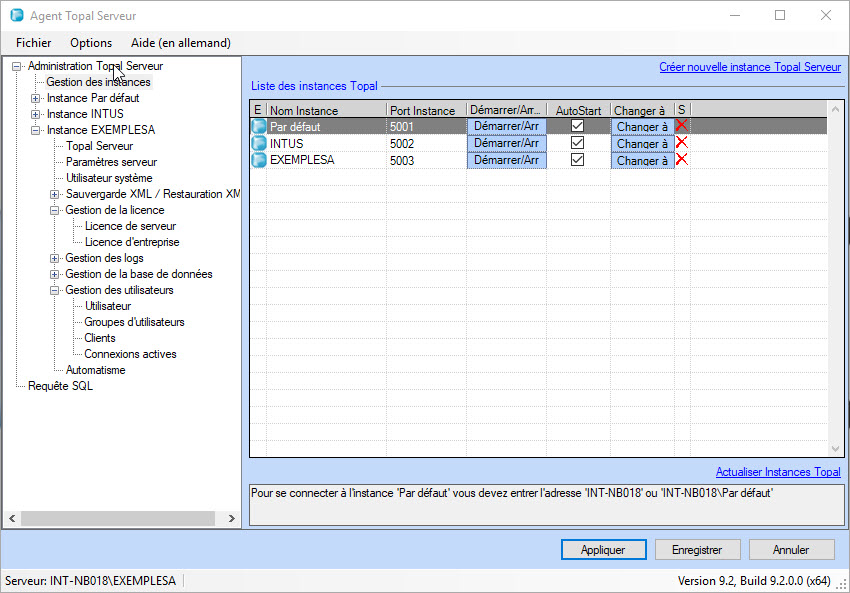The width and height of the screenshot is (850, 593).
Task: Click red X status for Par défaut
Action: 682,126
